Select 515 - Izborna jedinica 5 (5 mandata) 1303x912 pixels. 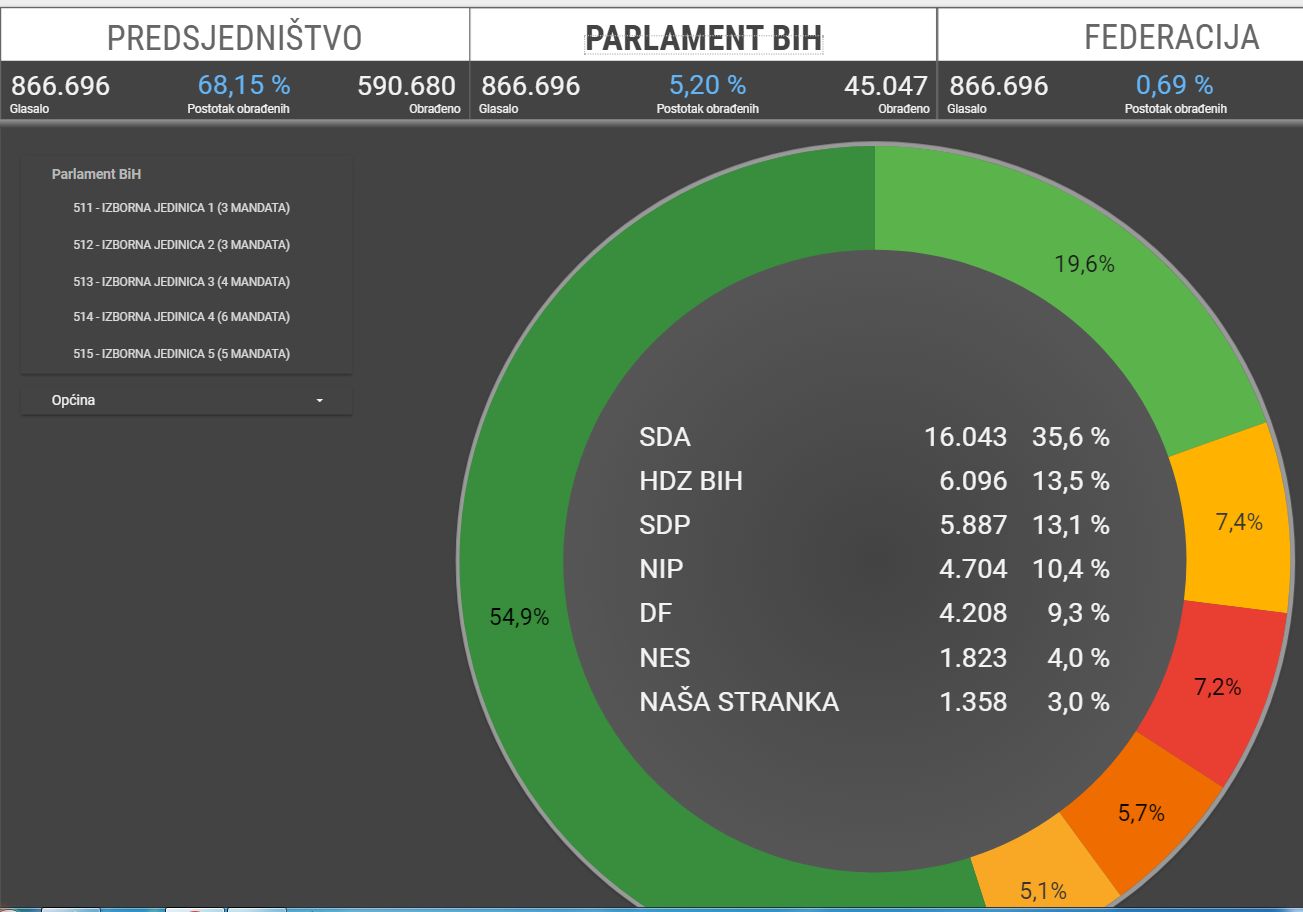(x=182, y=354)
